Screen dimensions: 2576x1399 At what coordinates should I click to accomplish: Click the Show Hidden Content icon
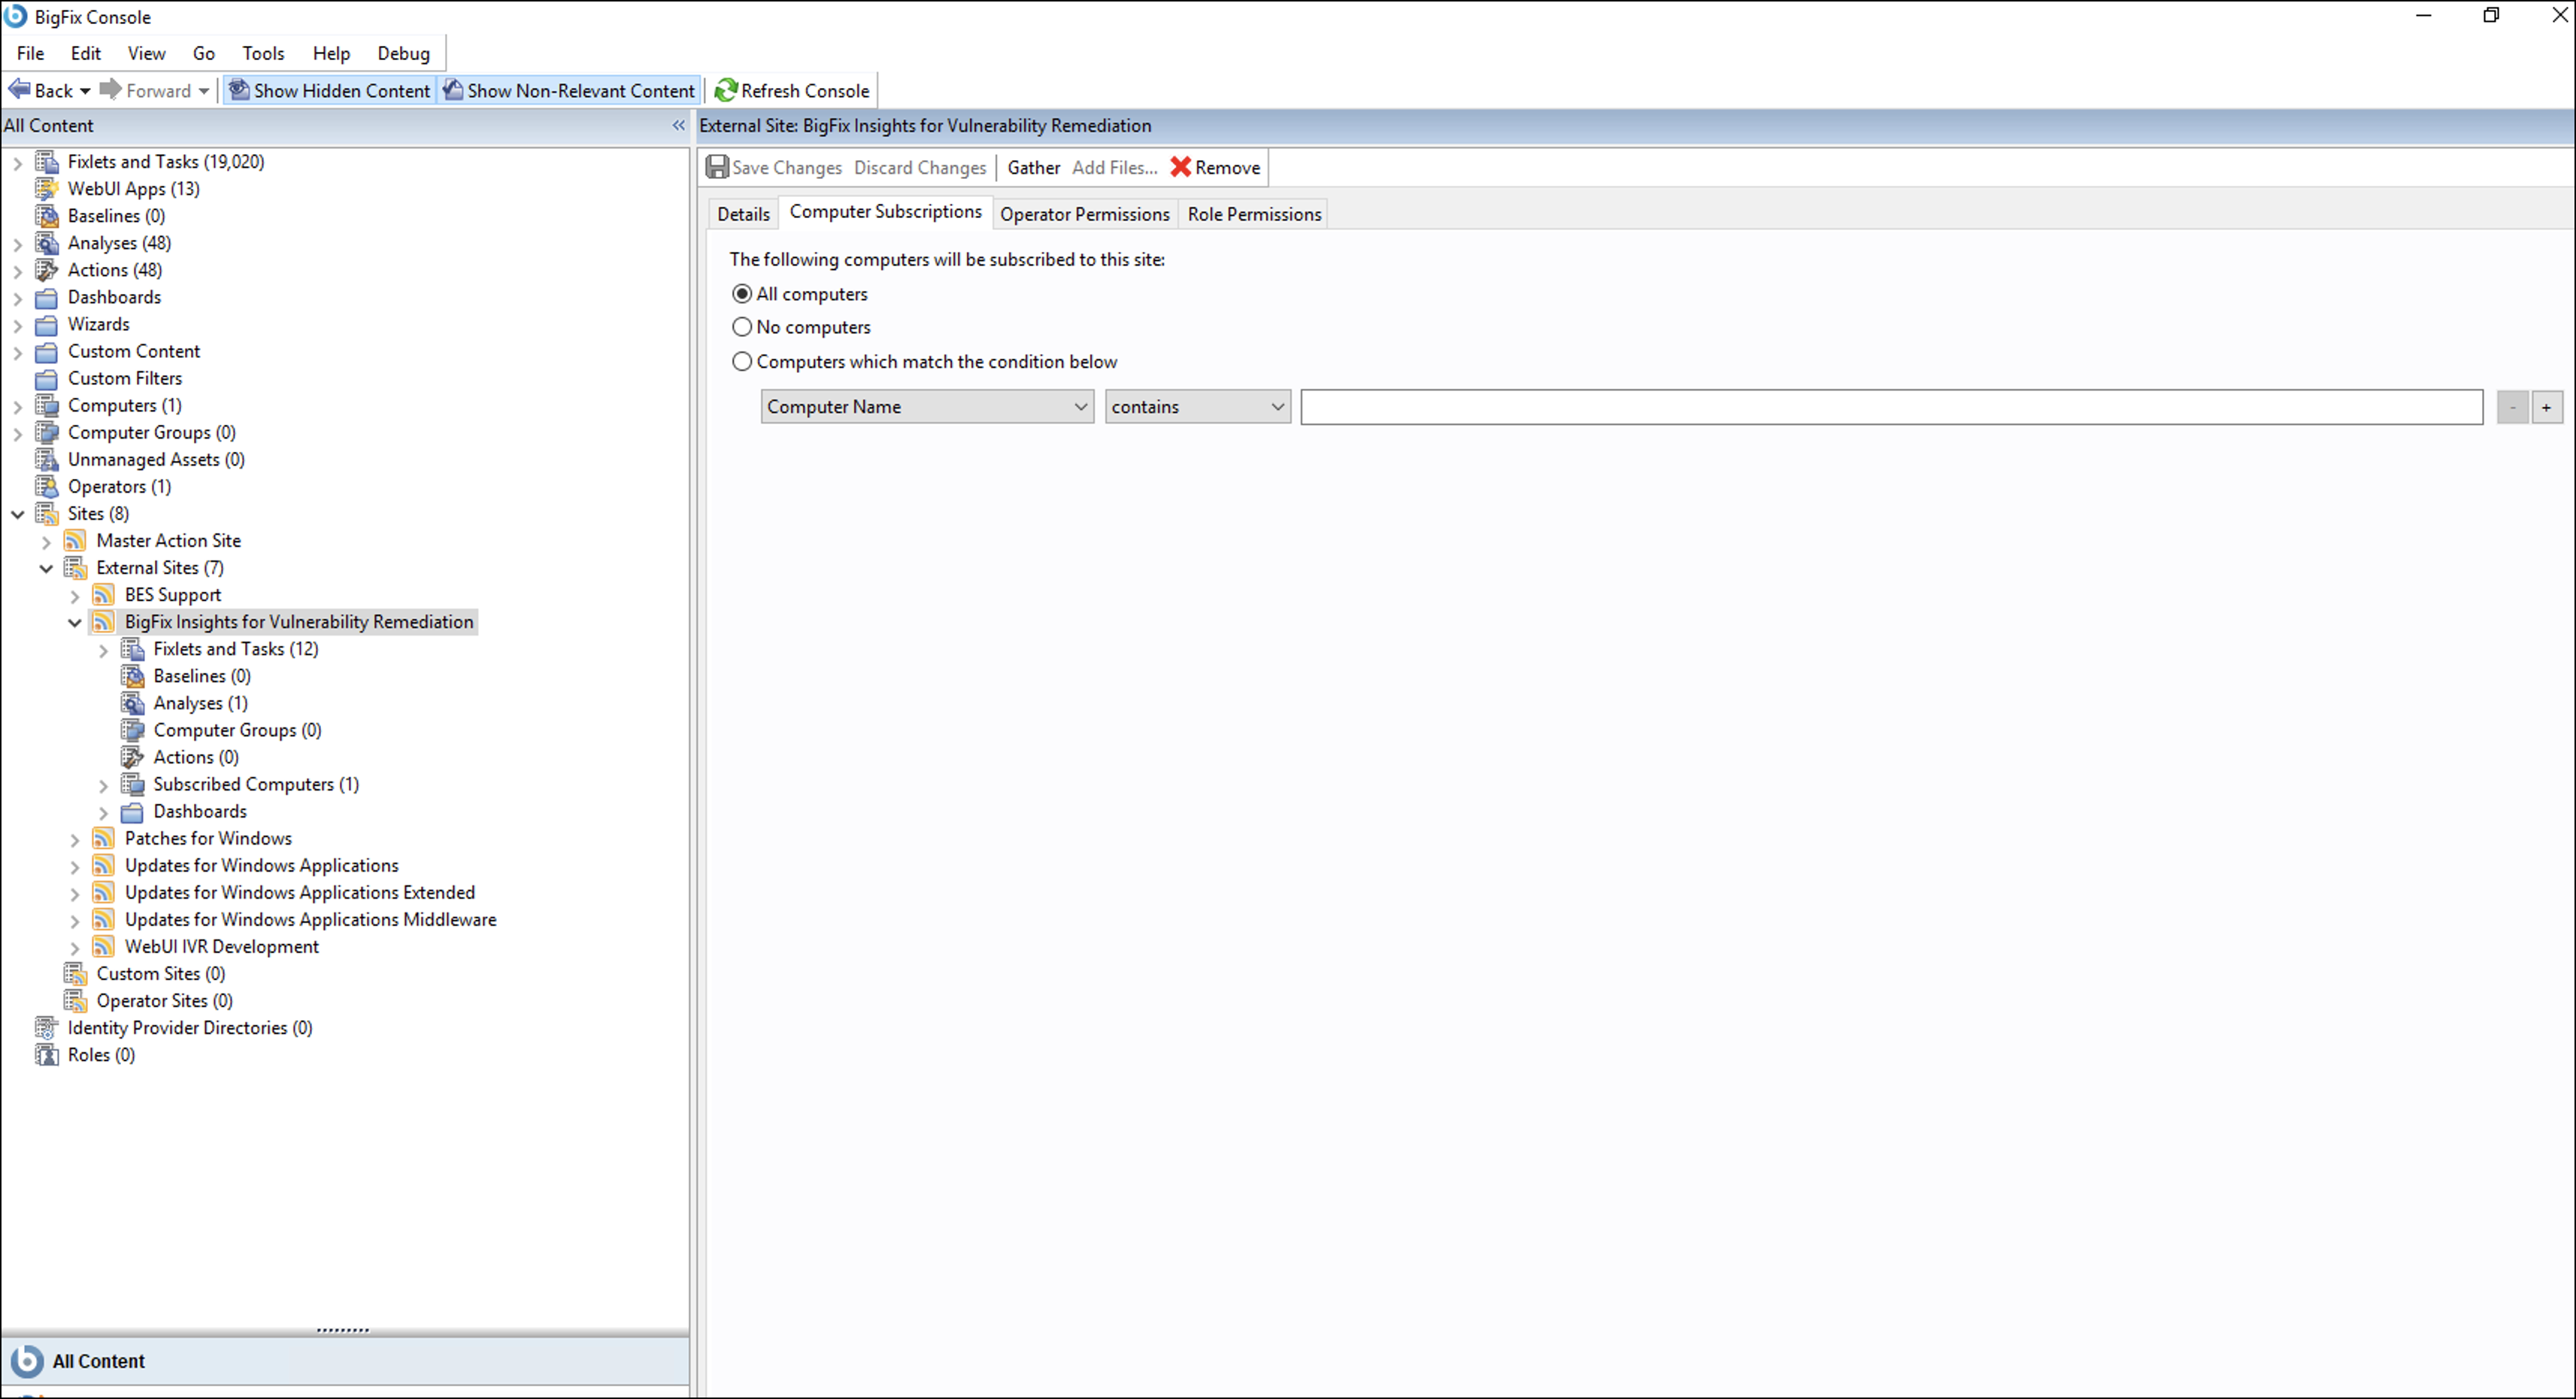(x=239, y=90)
